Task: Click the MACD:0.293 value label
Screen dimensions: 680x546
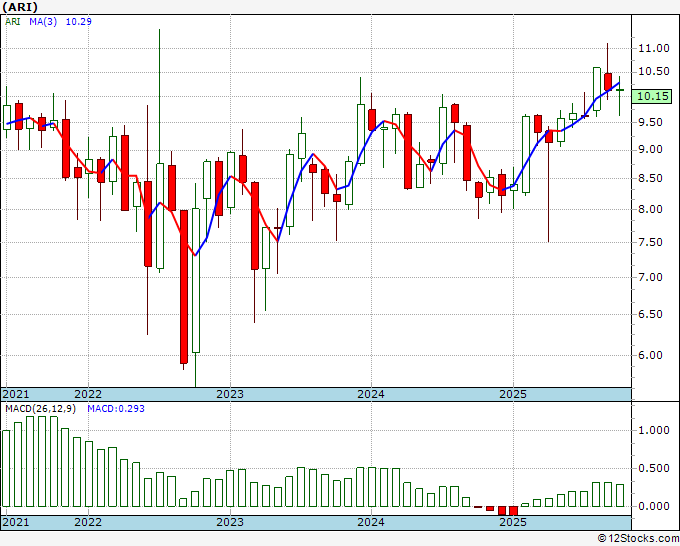Action: tap(116, 409)
